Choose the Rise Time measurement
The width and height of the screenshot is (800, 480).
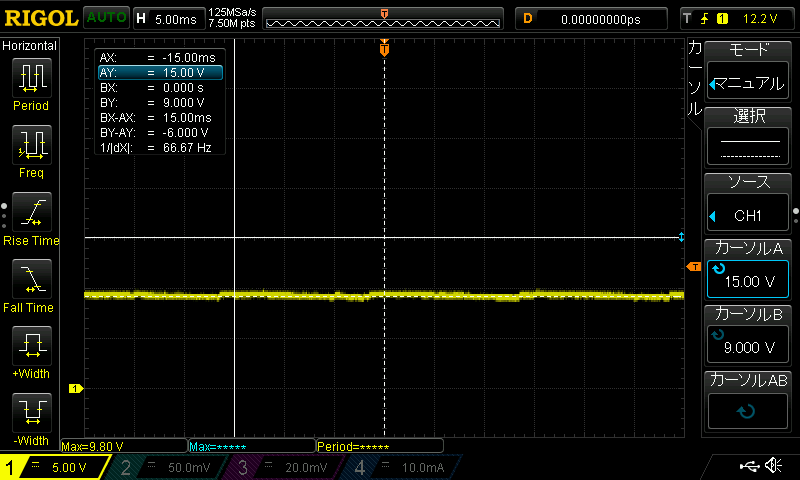coord(31,216)
